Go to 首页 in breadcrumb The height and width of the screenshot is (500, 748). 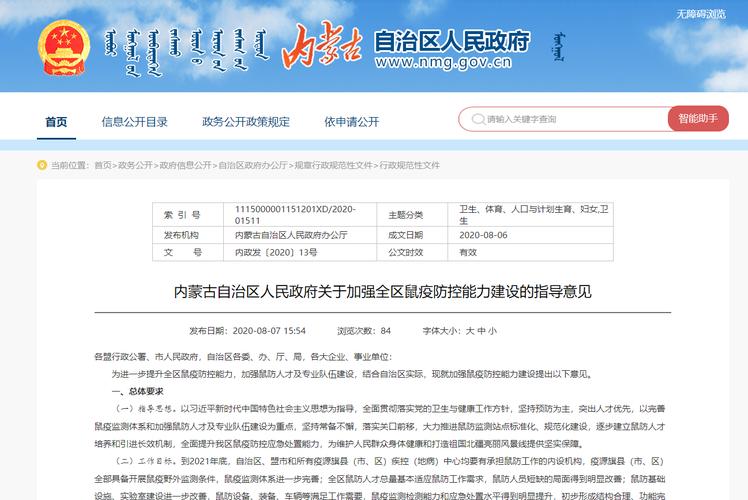click(x=103, y=166)
